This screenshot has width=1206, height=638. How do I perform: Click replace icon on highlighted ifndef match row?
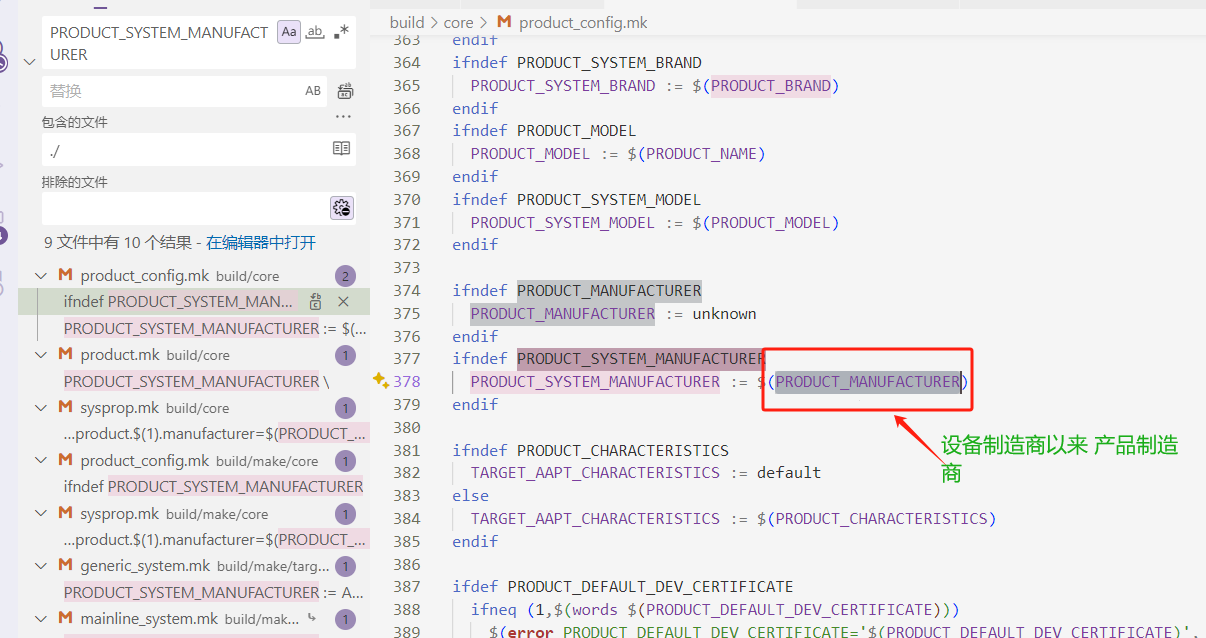316,301
